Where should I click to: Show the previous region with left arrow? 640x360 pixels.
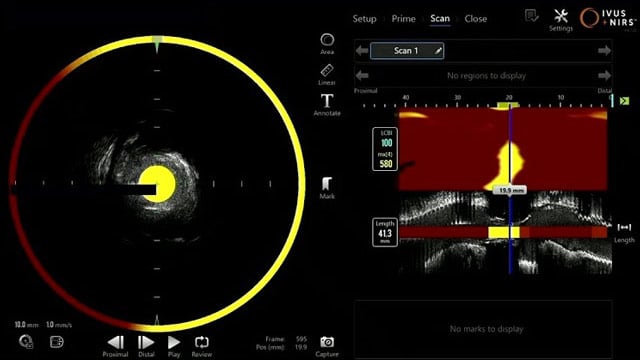(362, 76)
